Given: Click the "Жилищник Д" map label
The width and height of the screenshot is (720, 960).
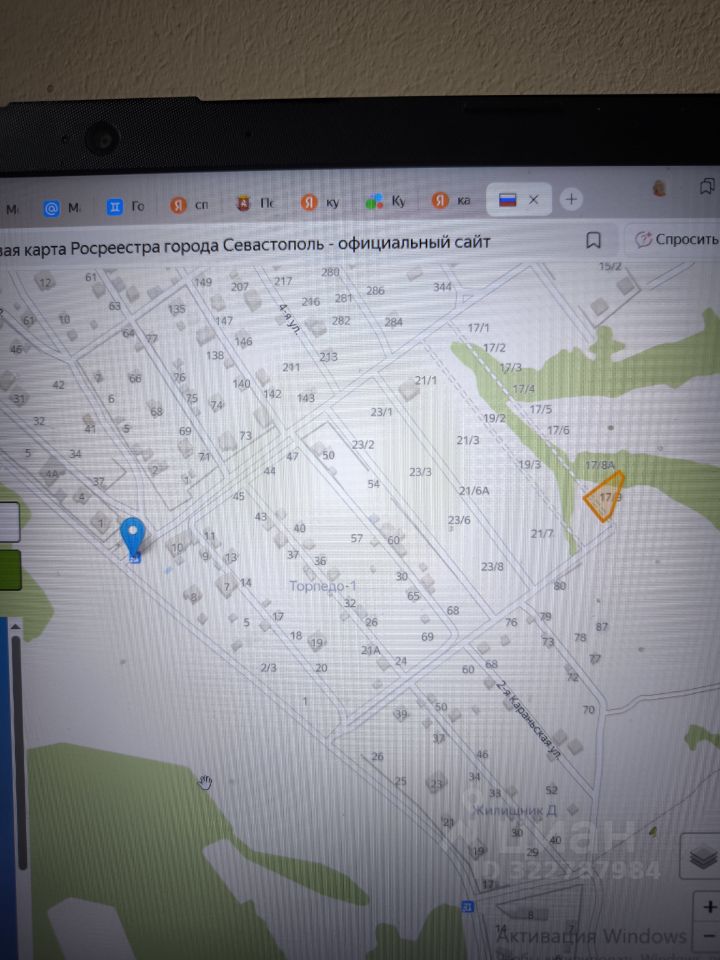Looking at the screenshot, I should click(x=516, y=811).
